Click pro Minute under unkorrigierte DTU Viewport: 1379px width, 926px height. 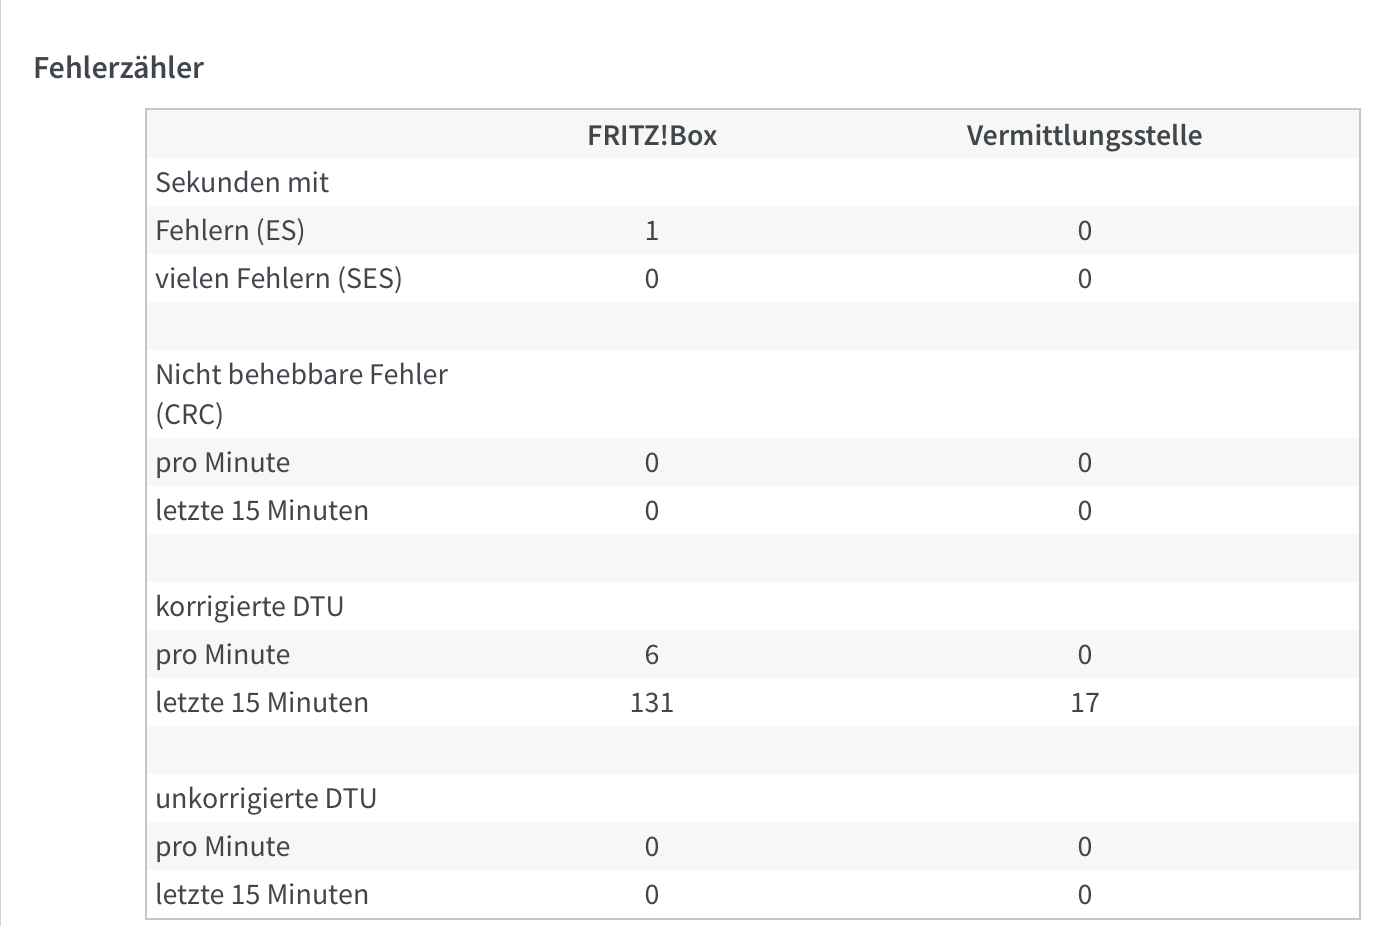point(223,846)
